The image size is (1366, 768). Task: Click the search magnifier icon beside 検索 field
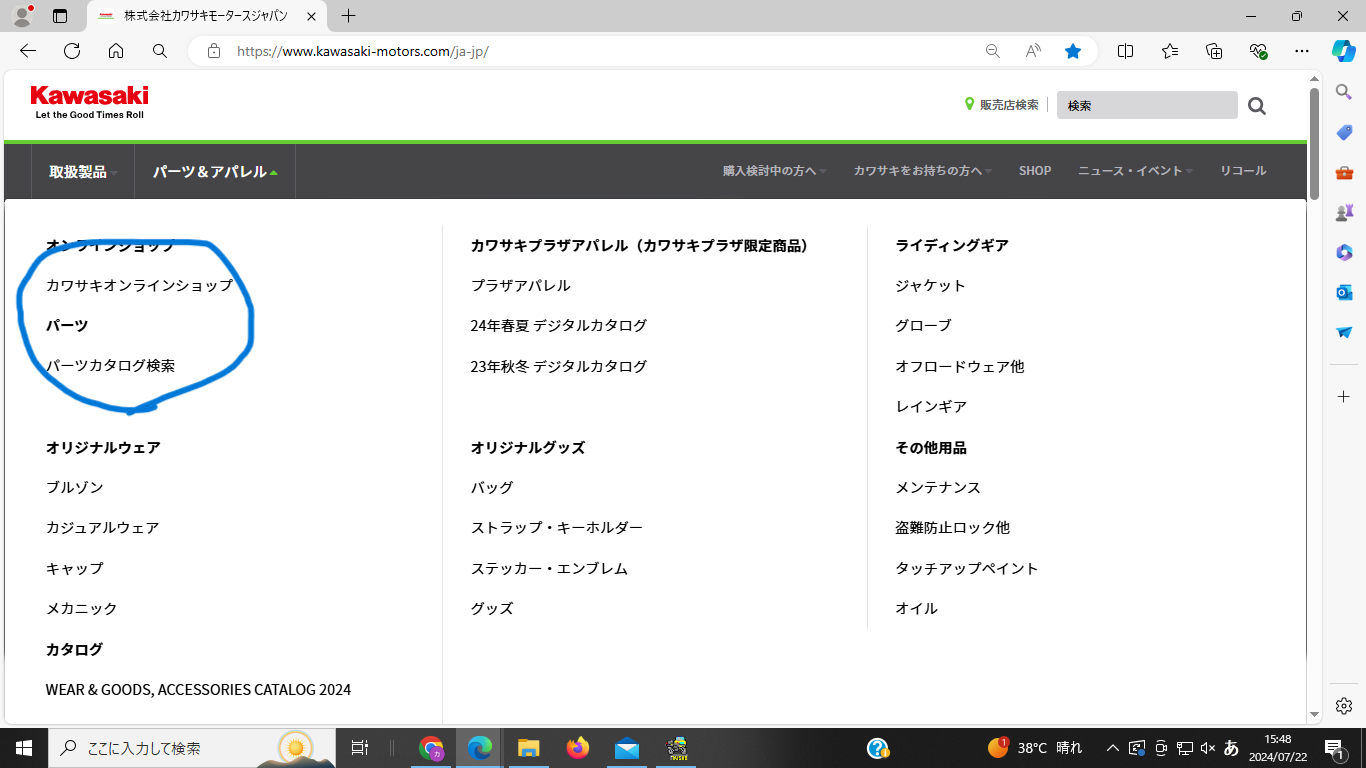[1257, 105]
